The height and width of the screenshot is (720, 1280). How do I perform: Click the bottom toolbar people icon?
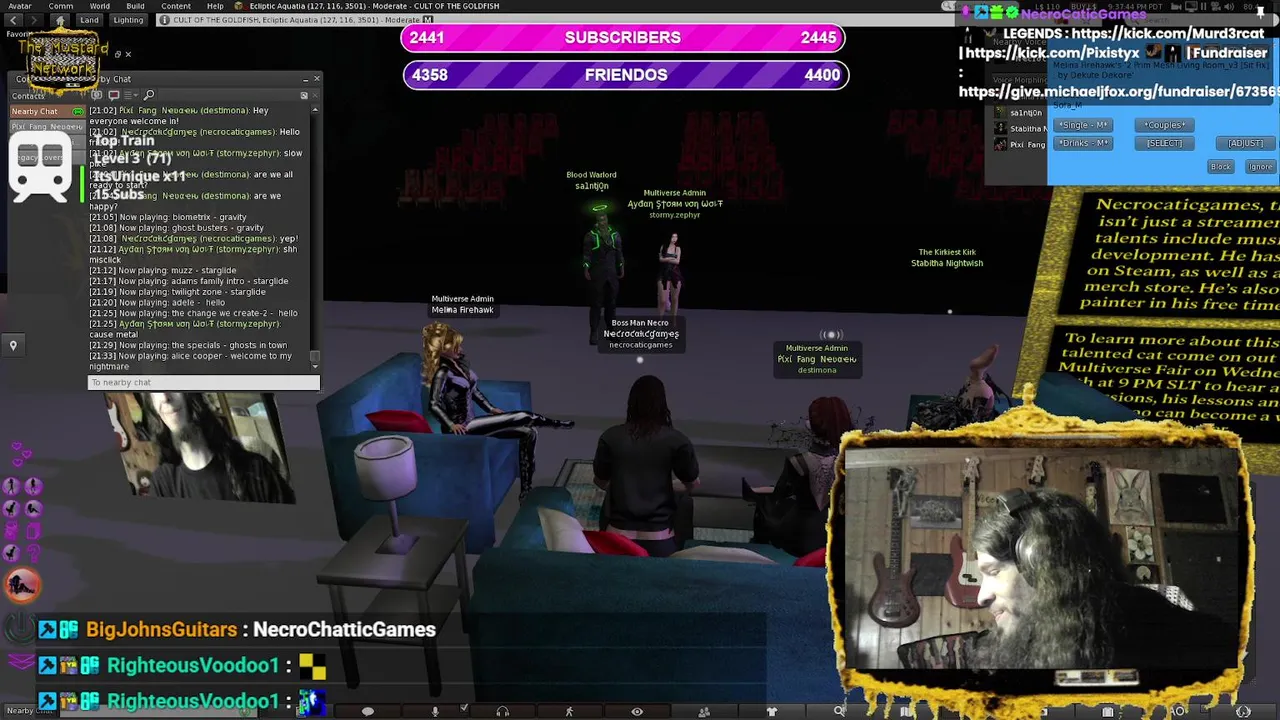click(x=704, y=711)
